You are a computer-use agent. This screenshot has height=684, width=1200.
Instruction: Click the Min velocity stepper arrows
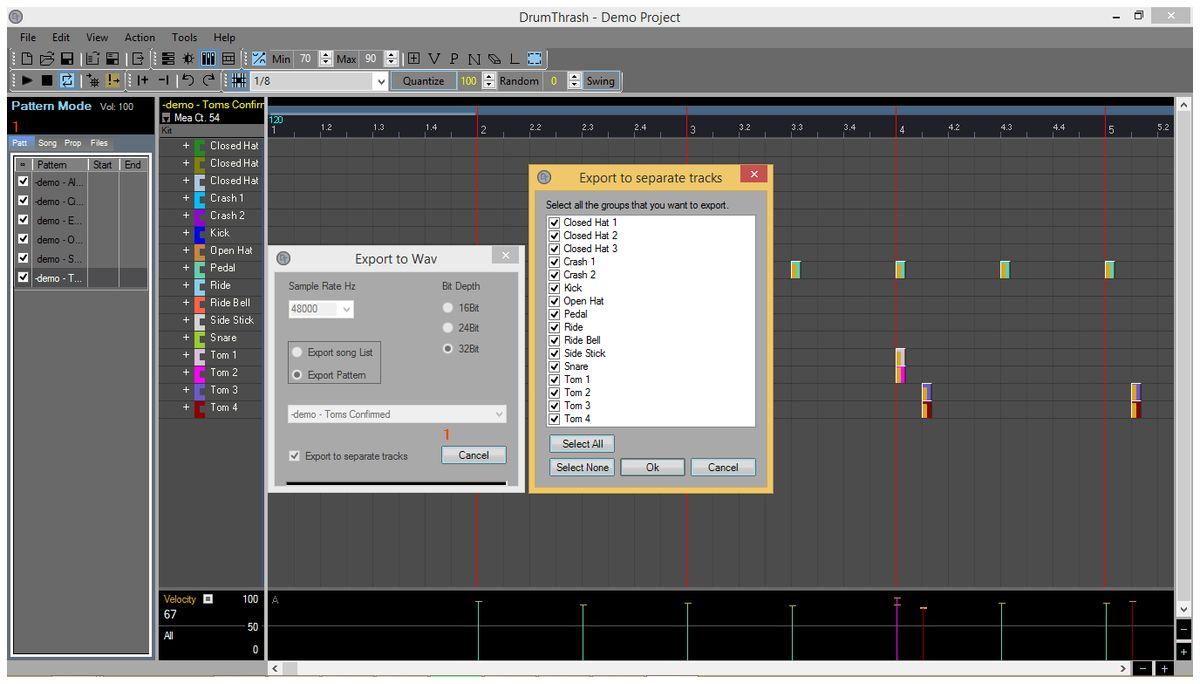pos(325,59)
